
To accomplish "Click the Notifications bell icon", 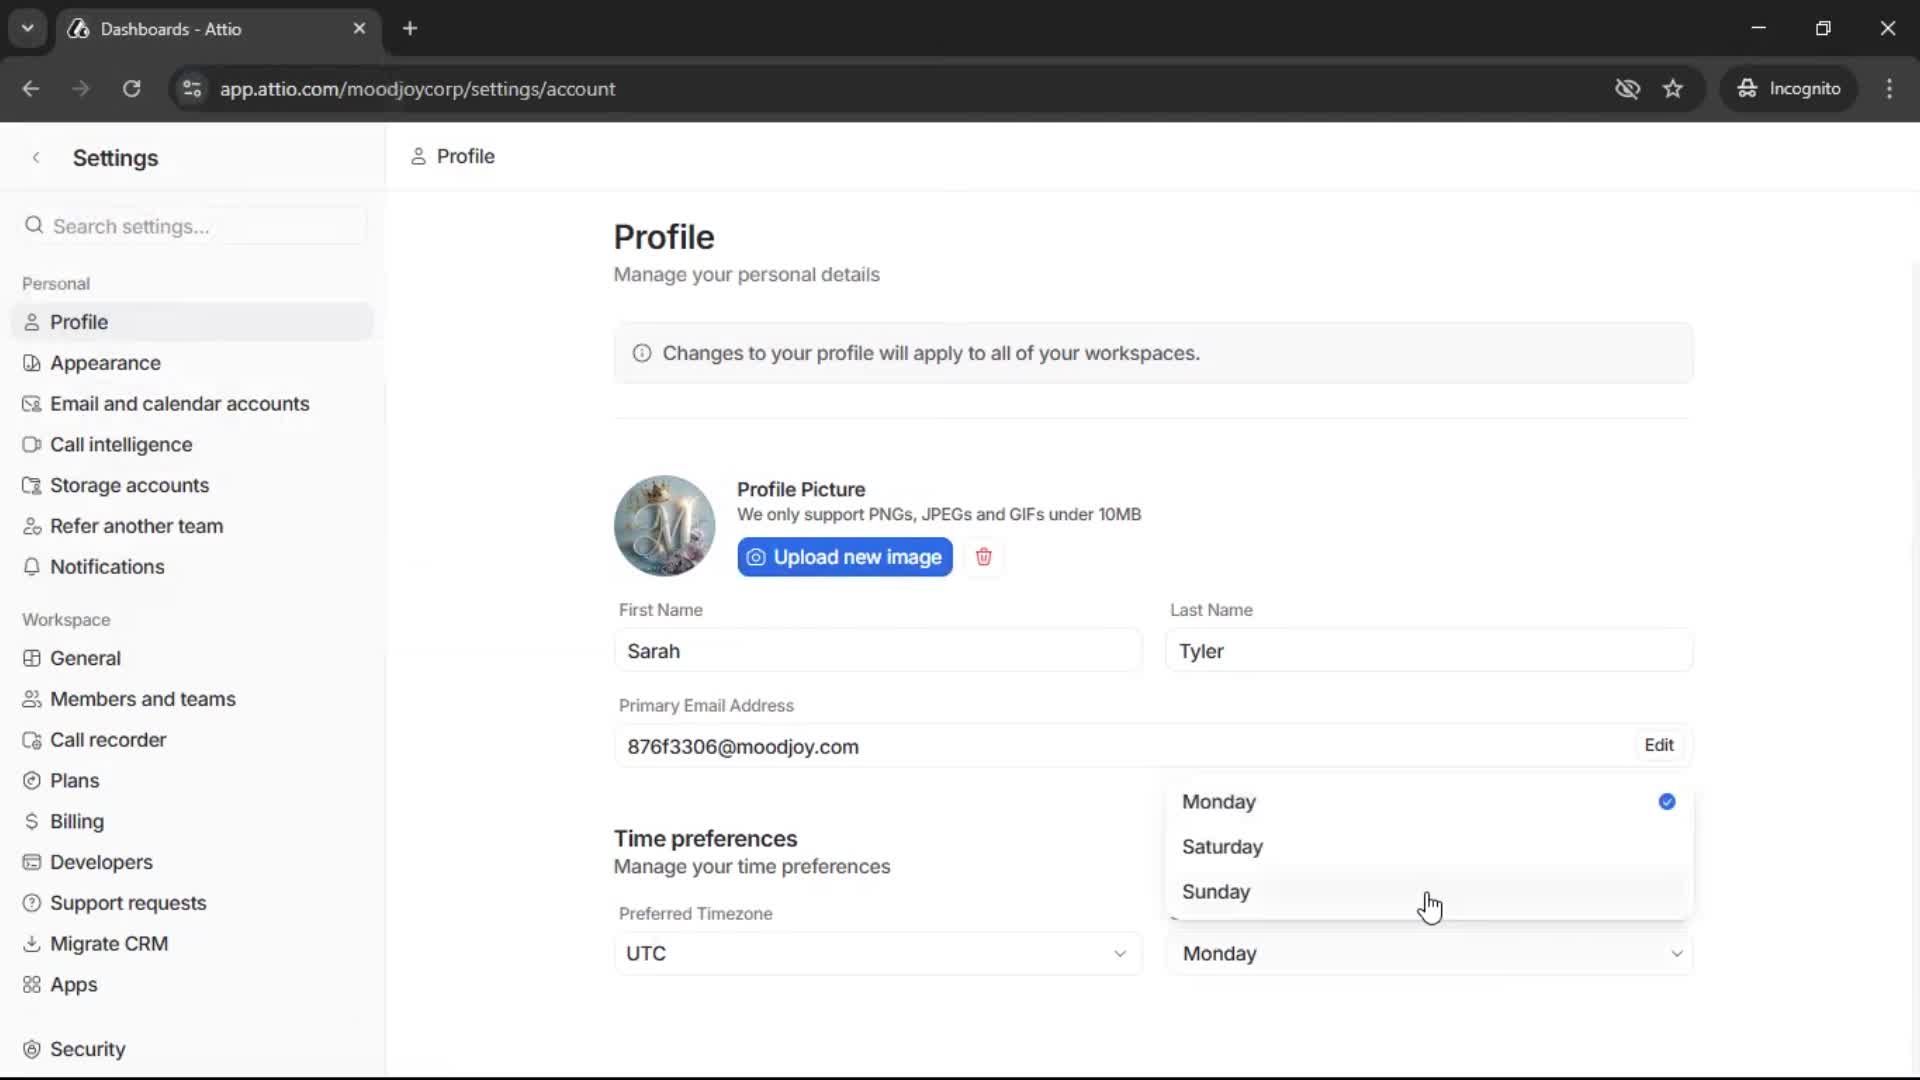I will (x=33, y=567).
